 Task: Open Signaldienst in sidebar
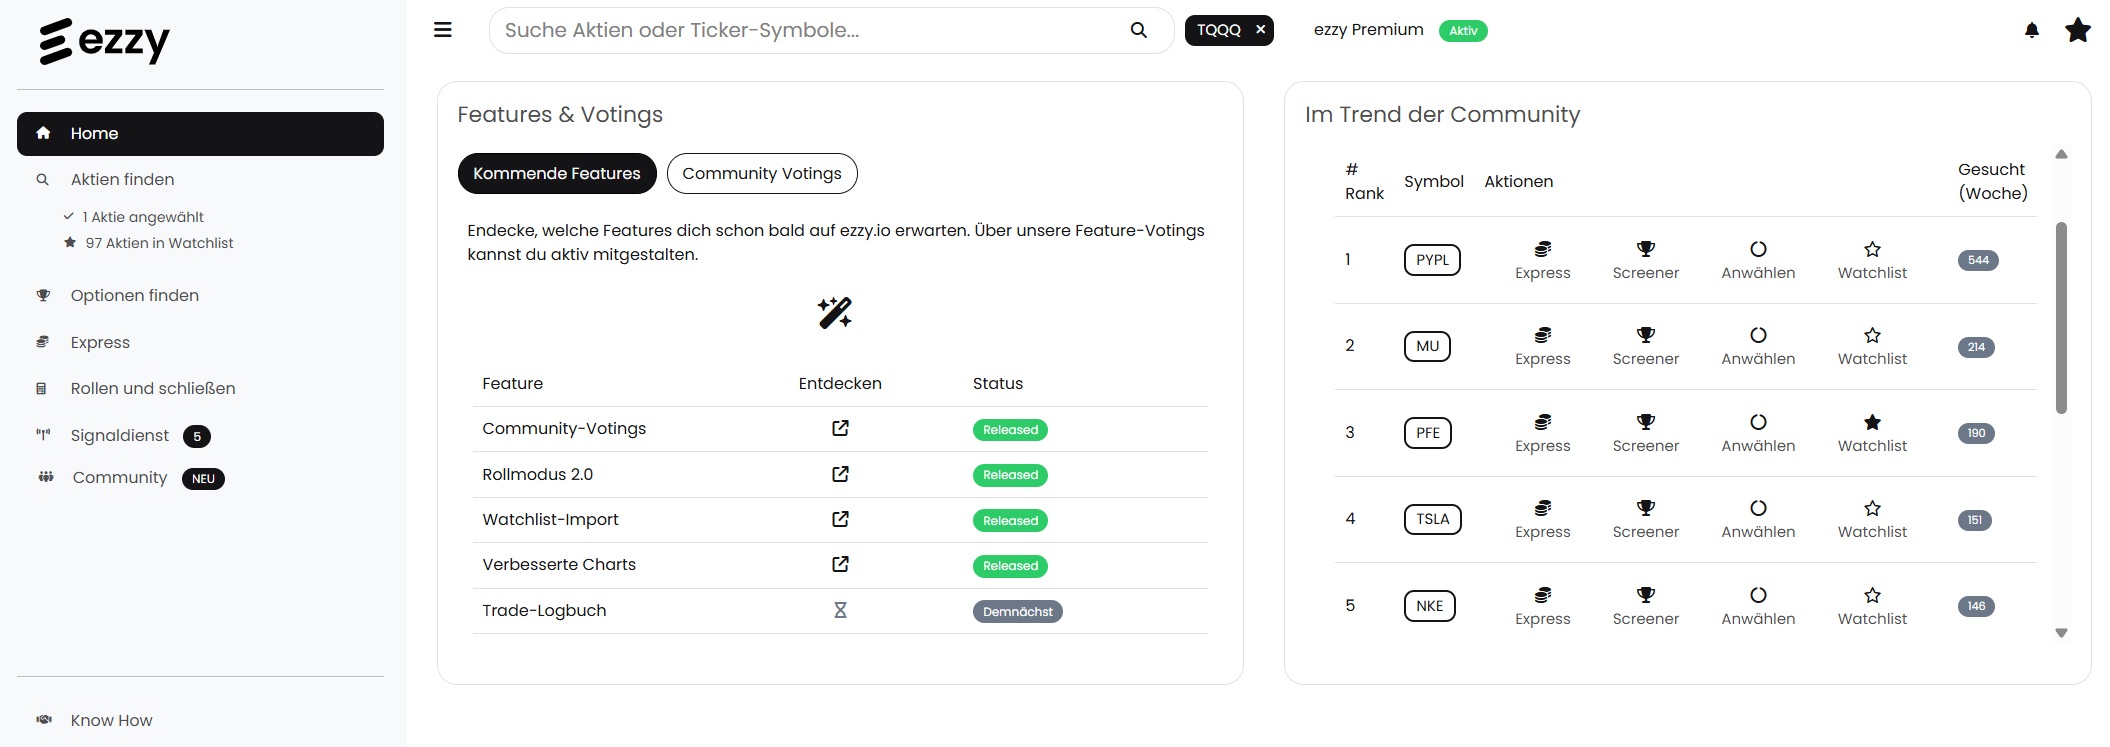[x=120, y=436]
